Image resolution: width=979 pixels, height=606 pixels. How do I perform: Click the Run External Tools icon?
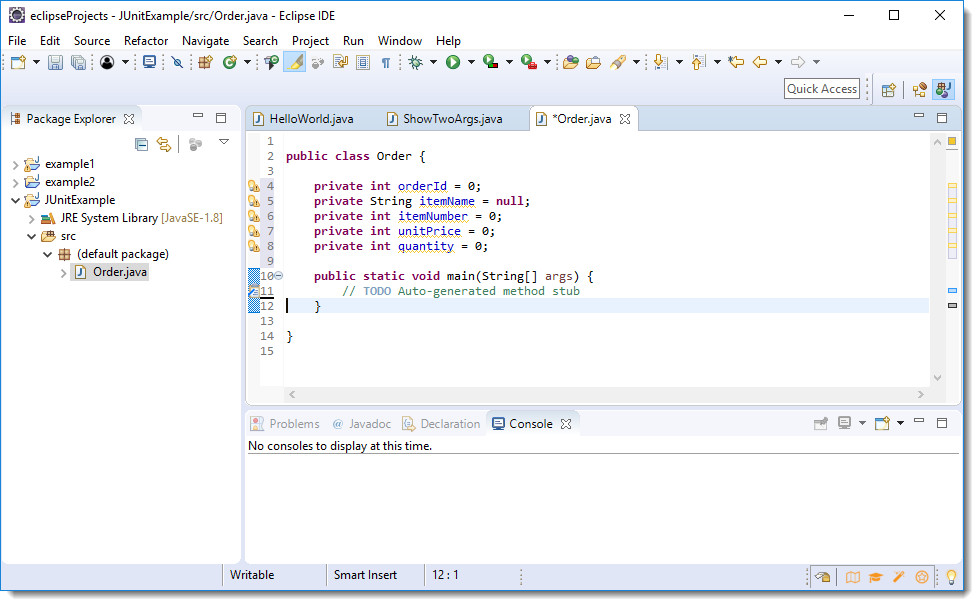529,62
